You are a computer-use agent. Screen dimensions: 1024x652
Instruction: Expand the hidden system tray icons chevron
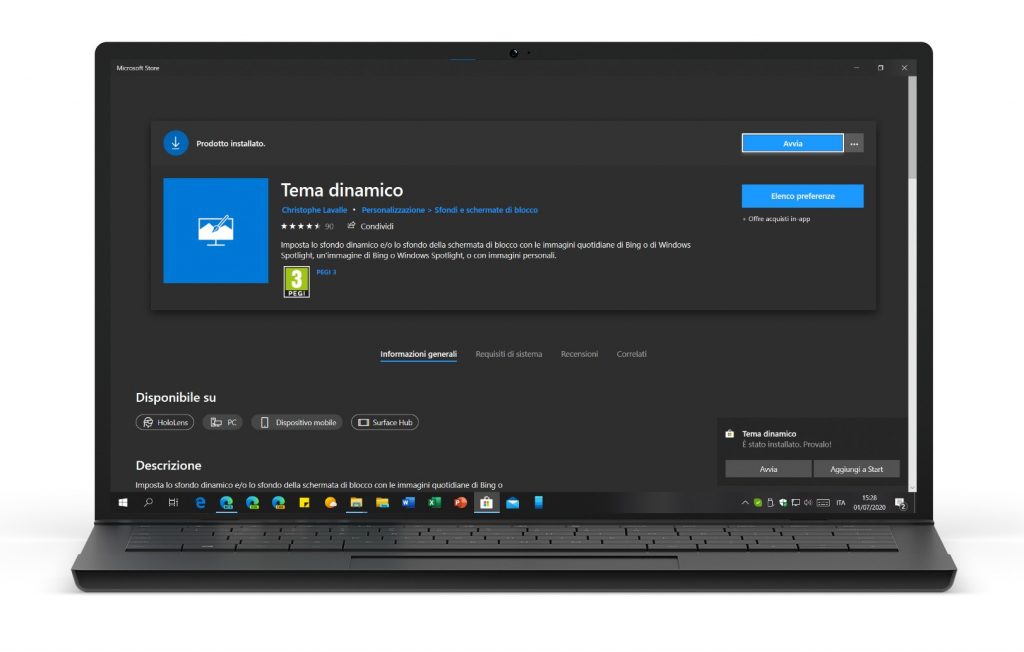(743, 502)
